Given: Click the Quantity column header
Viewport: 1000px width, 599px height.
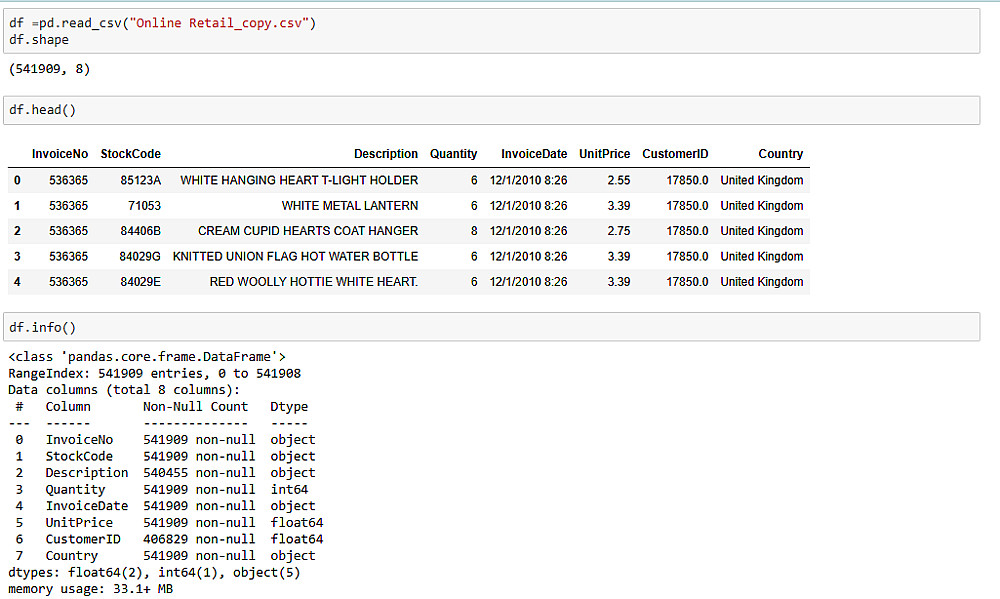Looking at the screenshot, I should coord(453,154).
